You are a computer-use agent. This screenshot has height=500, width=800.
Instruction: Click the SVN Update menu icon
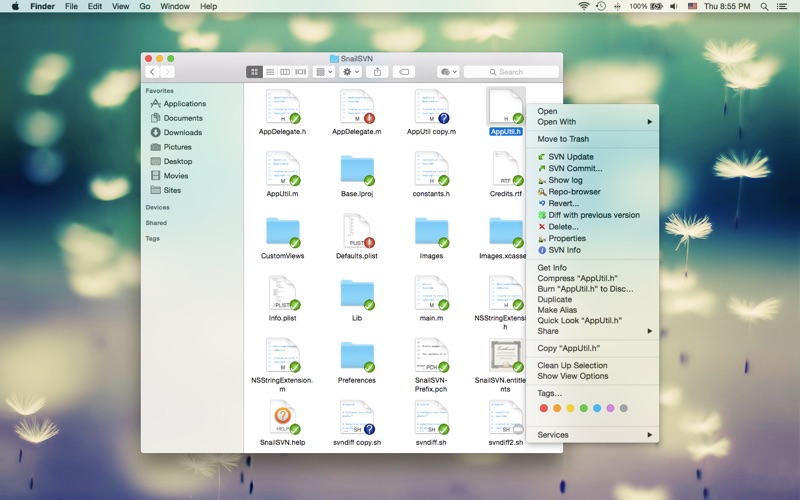[542, 157]
